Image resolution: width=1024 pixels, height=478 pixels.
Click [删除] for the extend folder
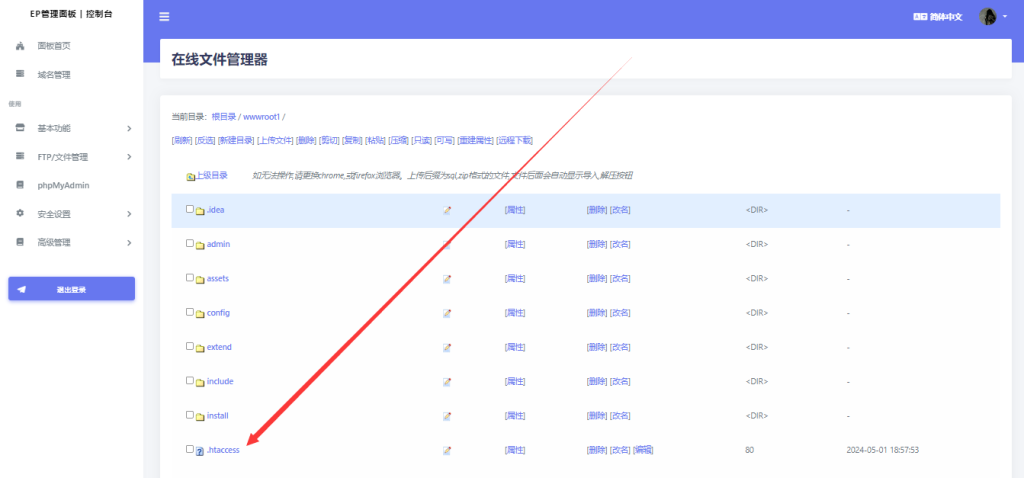[x=597, y=347]
